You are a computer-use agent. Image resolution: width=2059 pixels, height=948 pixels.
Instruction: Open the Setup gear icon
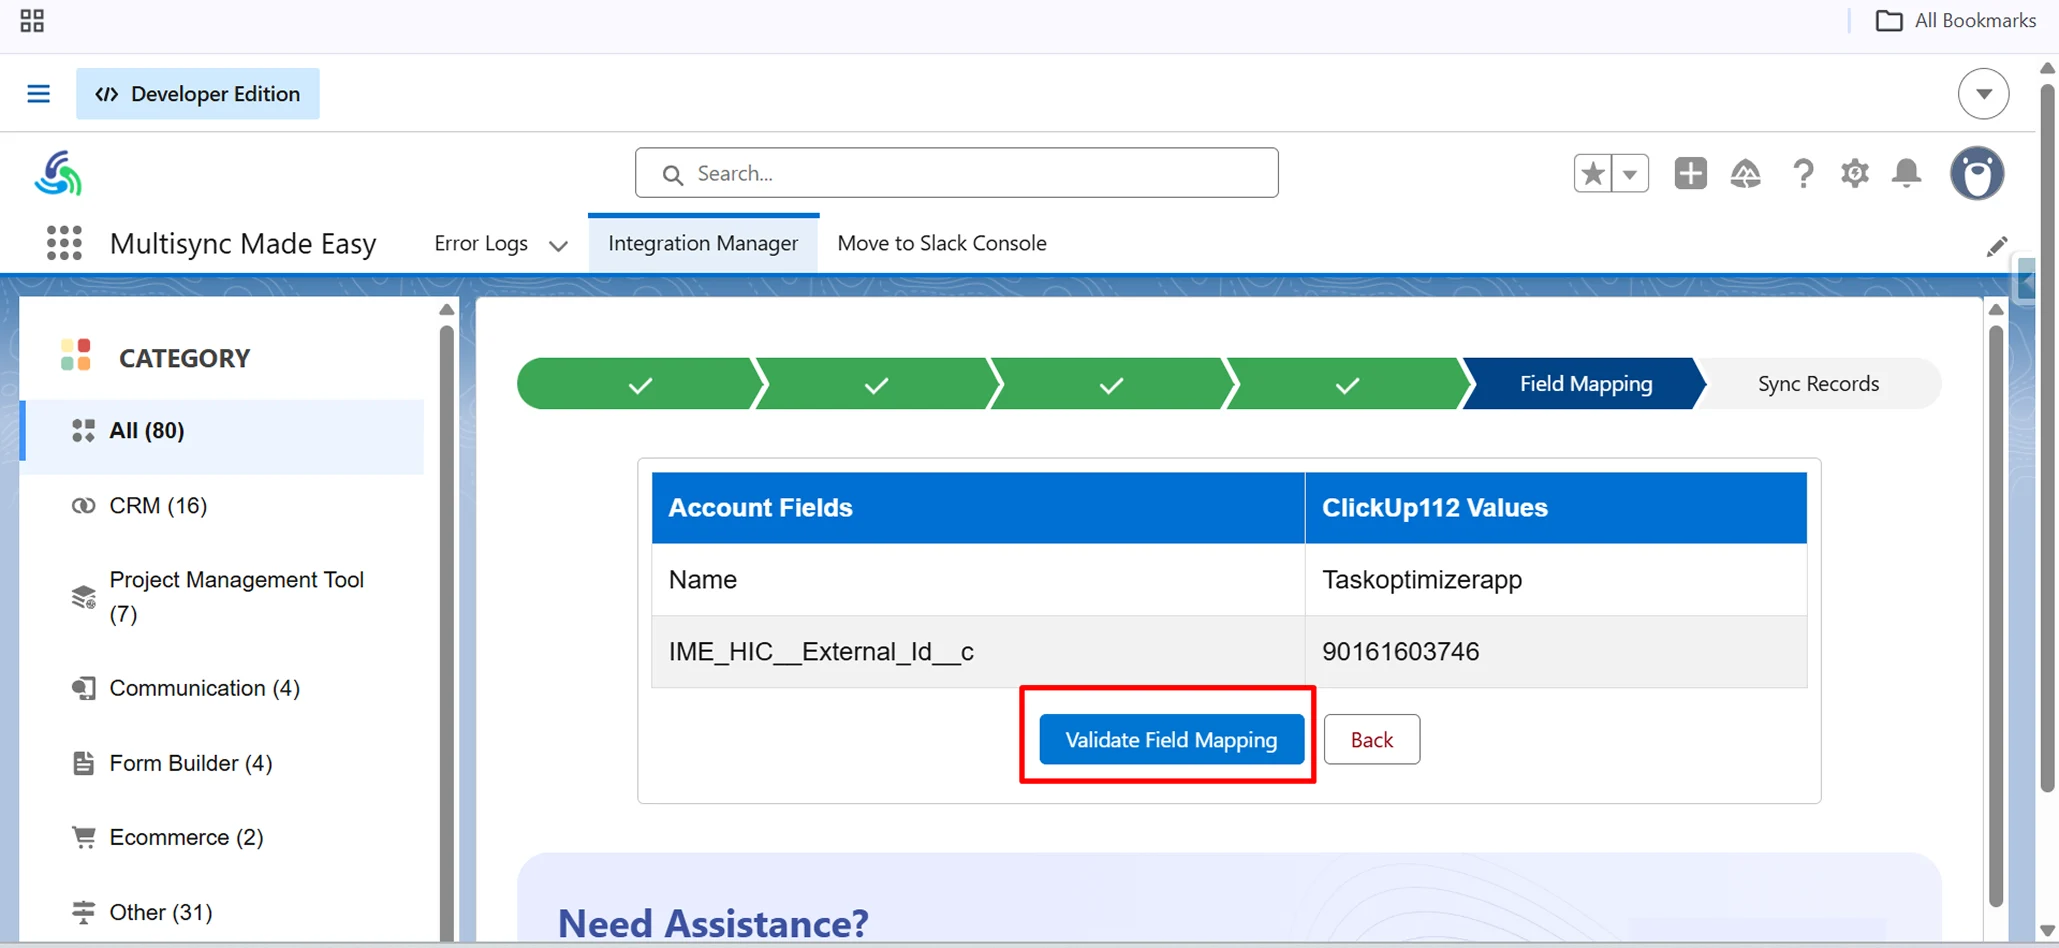pos(1854,174)
